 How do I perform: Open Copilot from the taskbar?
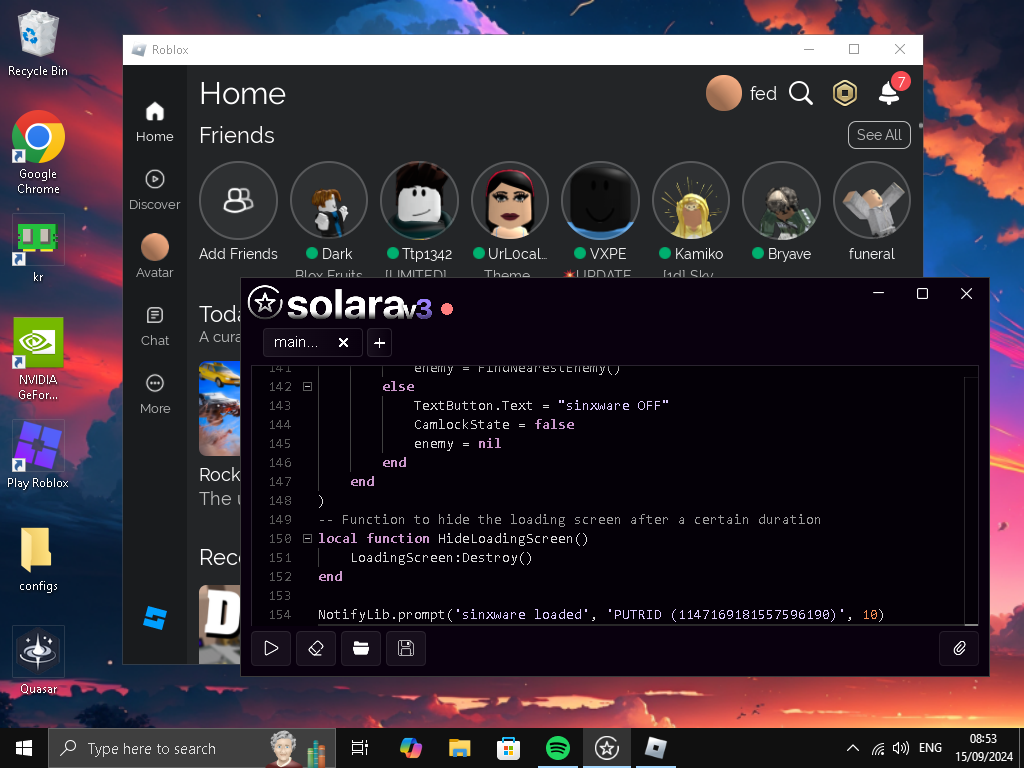[411, 748]
